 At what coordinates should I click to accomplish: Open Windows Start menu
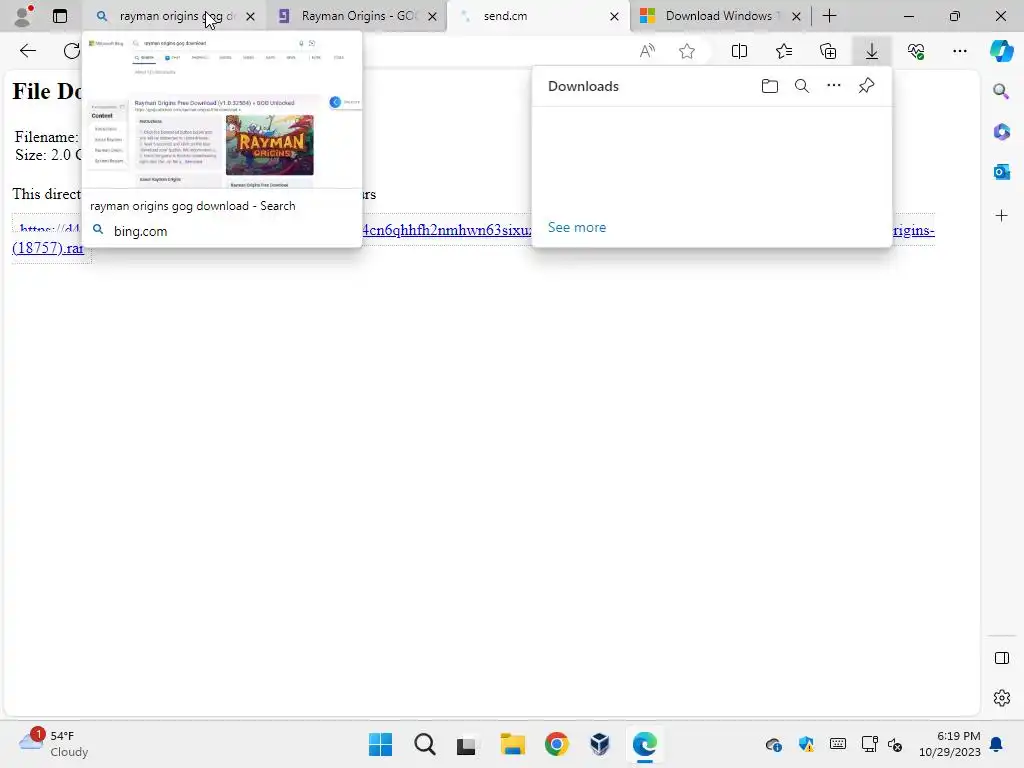click(380, 744)
